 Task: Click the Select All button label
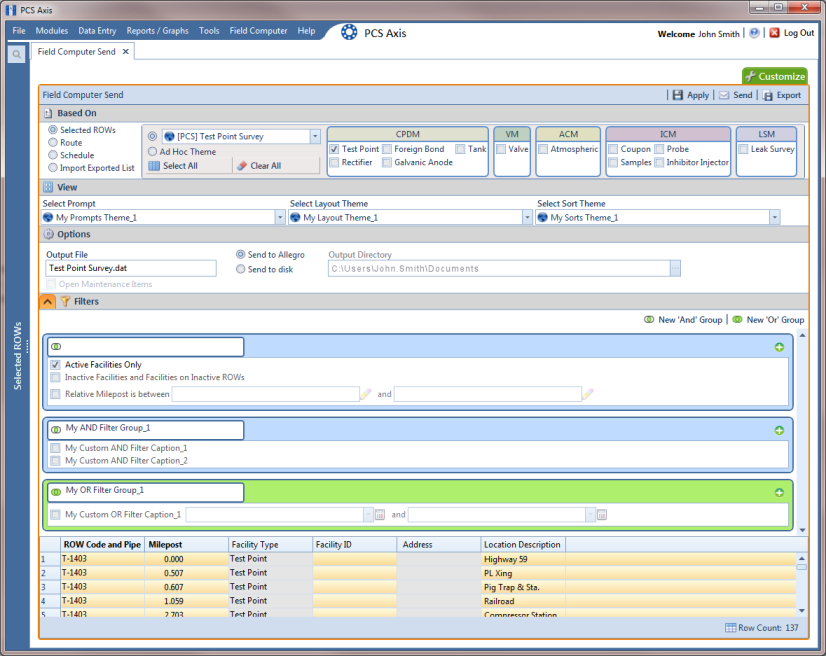point(180,165)
